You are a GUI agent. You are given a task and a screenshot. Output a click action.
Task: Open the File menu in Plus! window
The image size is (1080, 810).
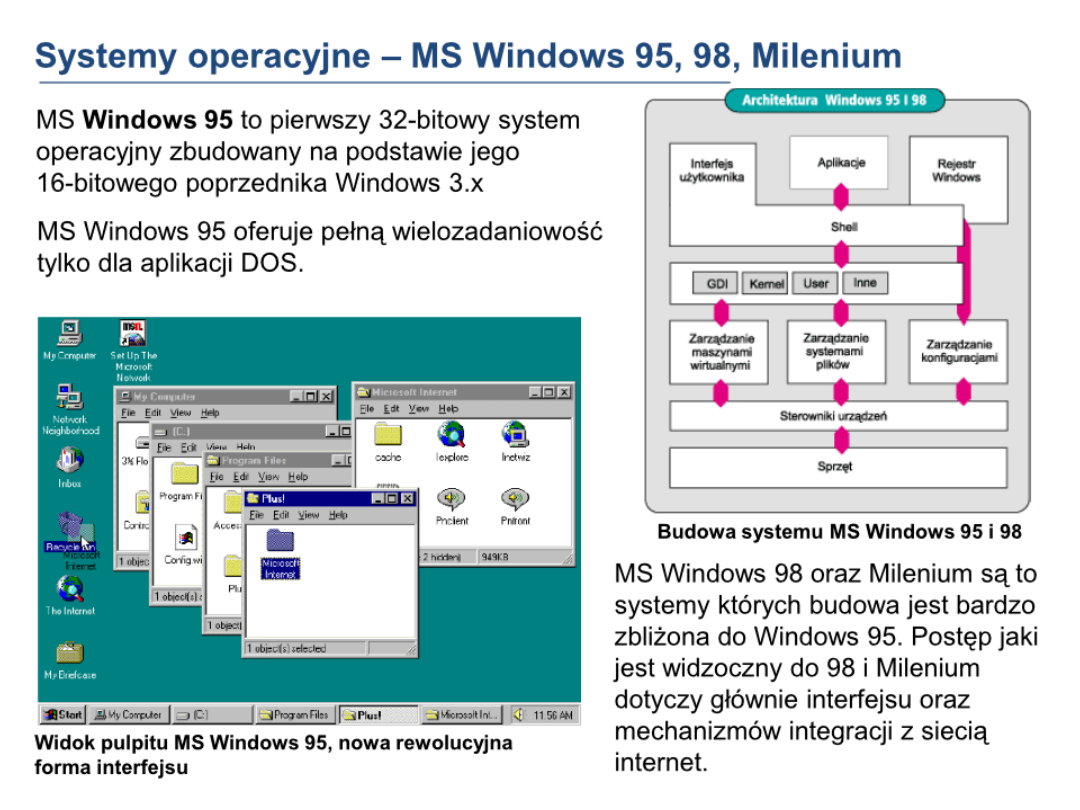(x=256, y=515)
